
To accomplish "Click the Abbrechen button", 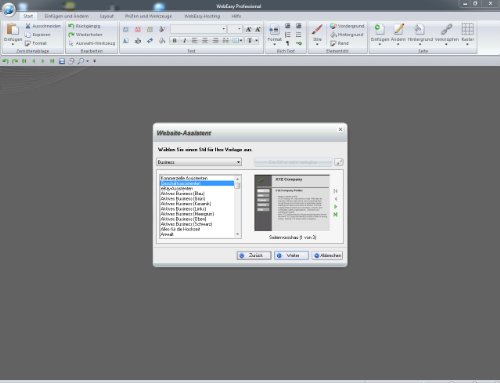I will tap(328, 255).
